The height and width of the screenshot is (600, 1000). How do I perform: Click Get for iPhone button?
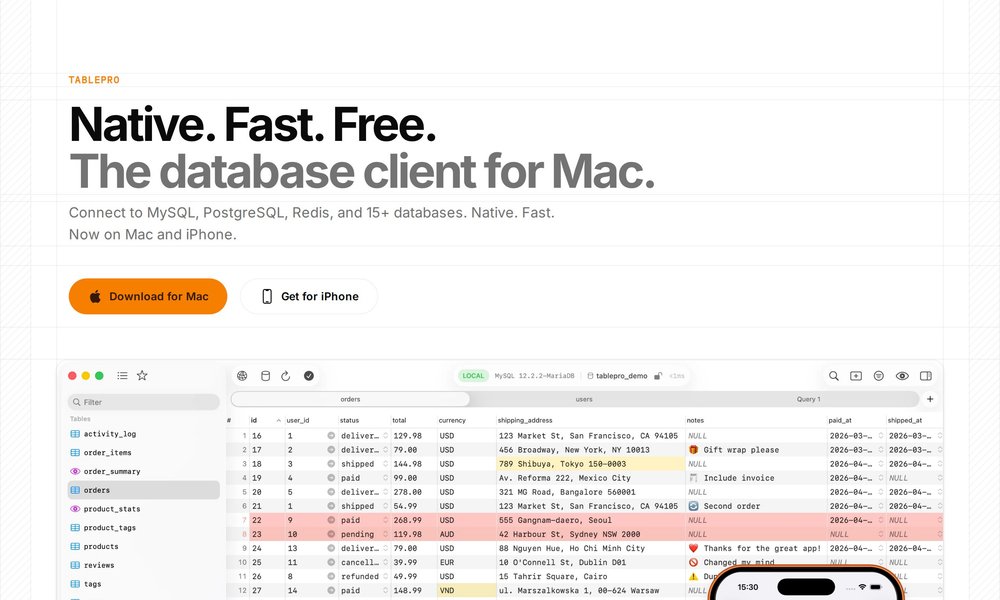(x=309, y=296)
